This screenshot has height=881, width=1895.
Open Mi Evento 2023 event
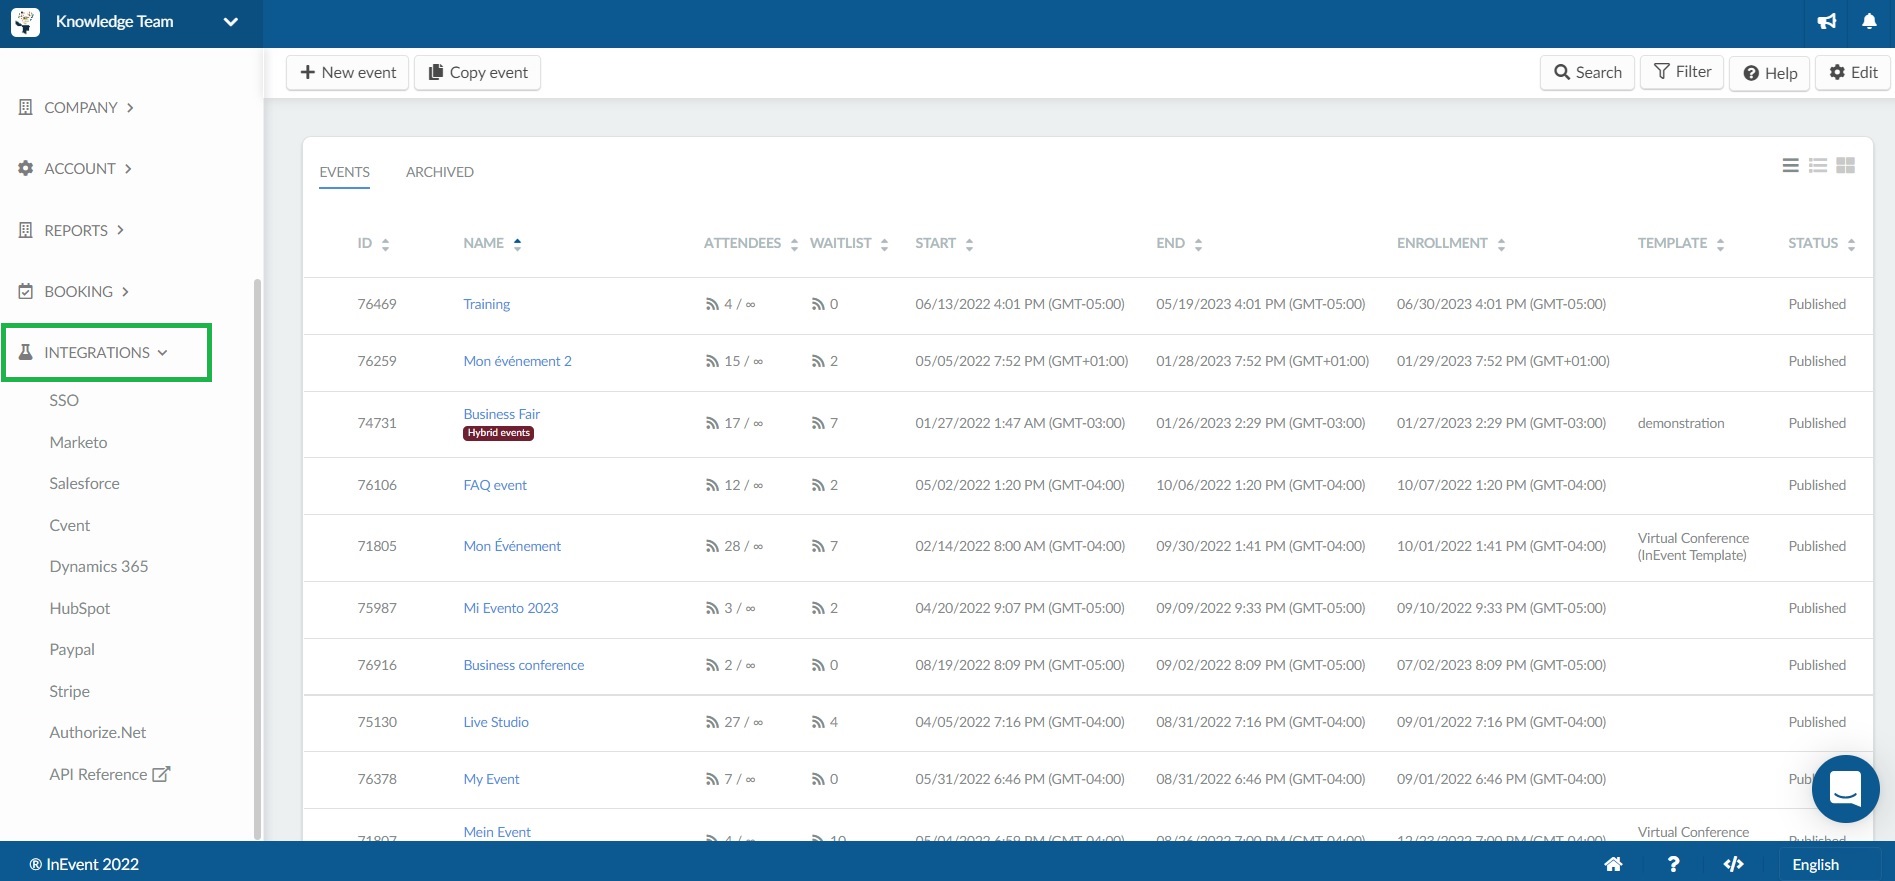[x=511, y=608]
